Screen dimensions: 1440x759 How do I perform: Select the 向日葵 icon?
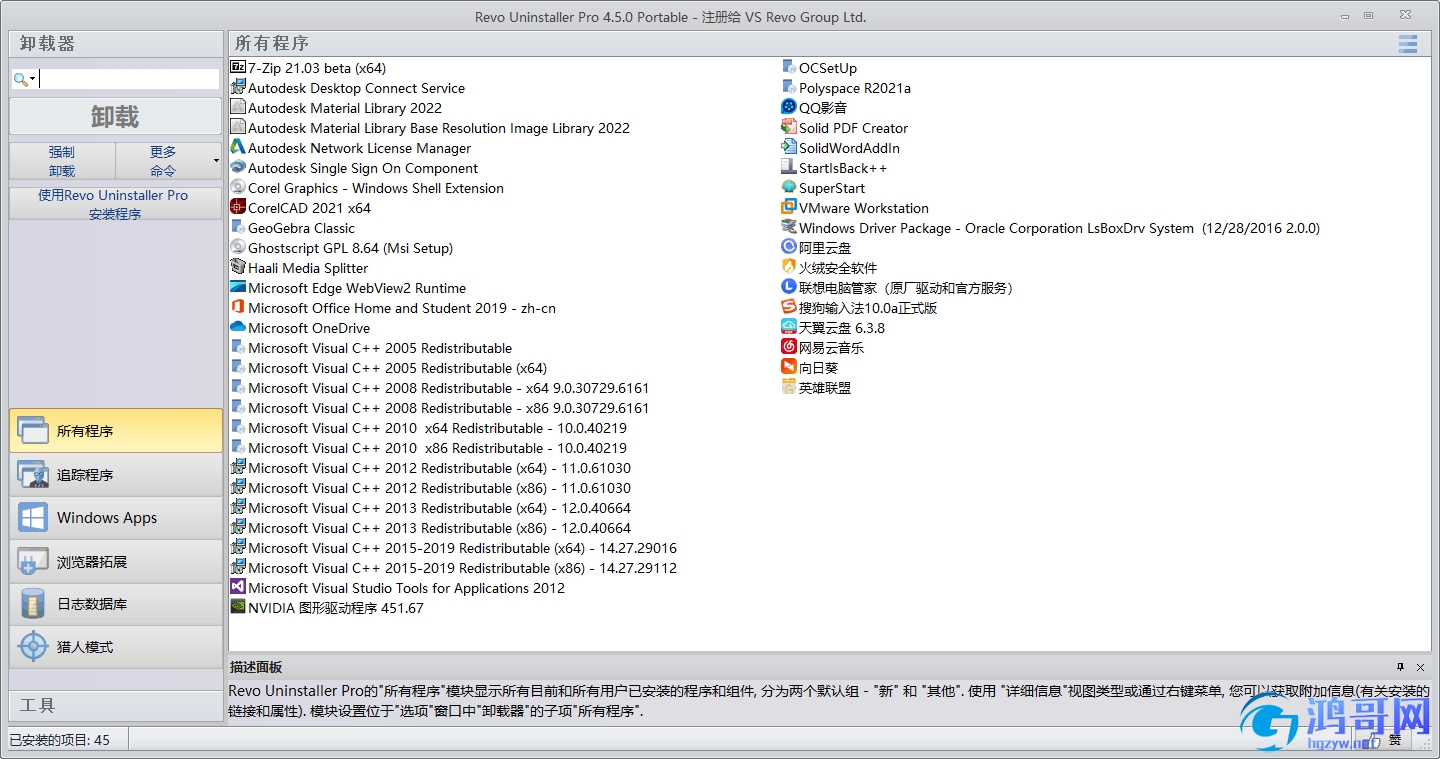coord(789,368)
